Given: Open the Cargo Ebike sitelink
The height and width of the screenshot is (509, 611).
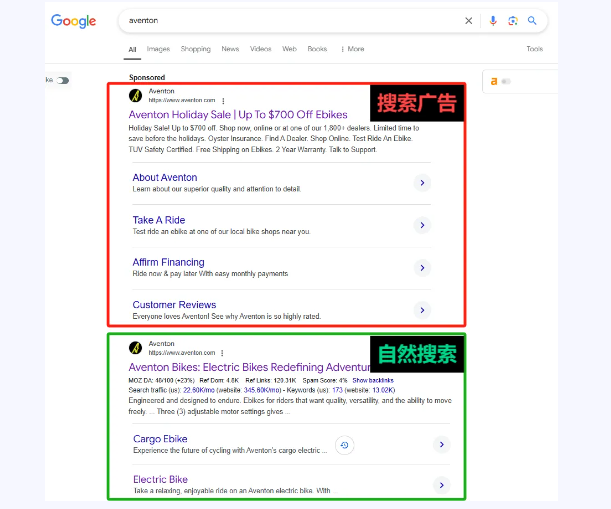Looking at the screenshot, I should 160,439.
